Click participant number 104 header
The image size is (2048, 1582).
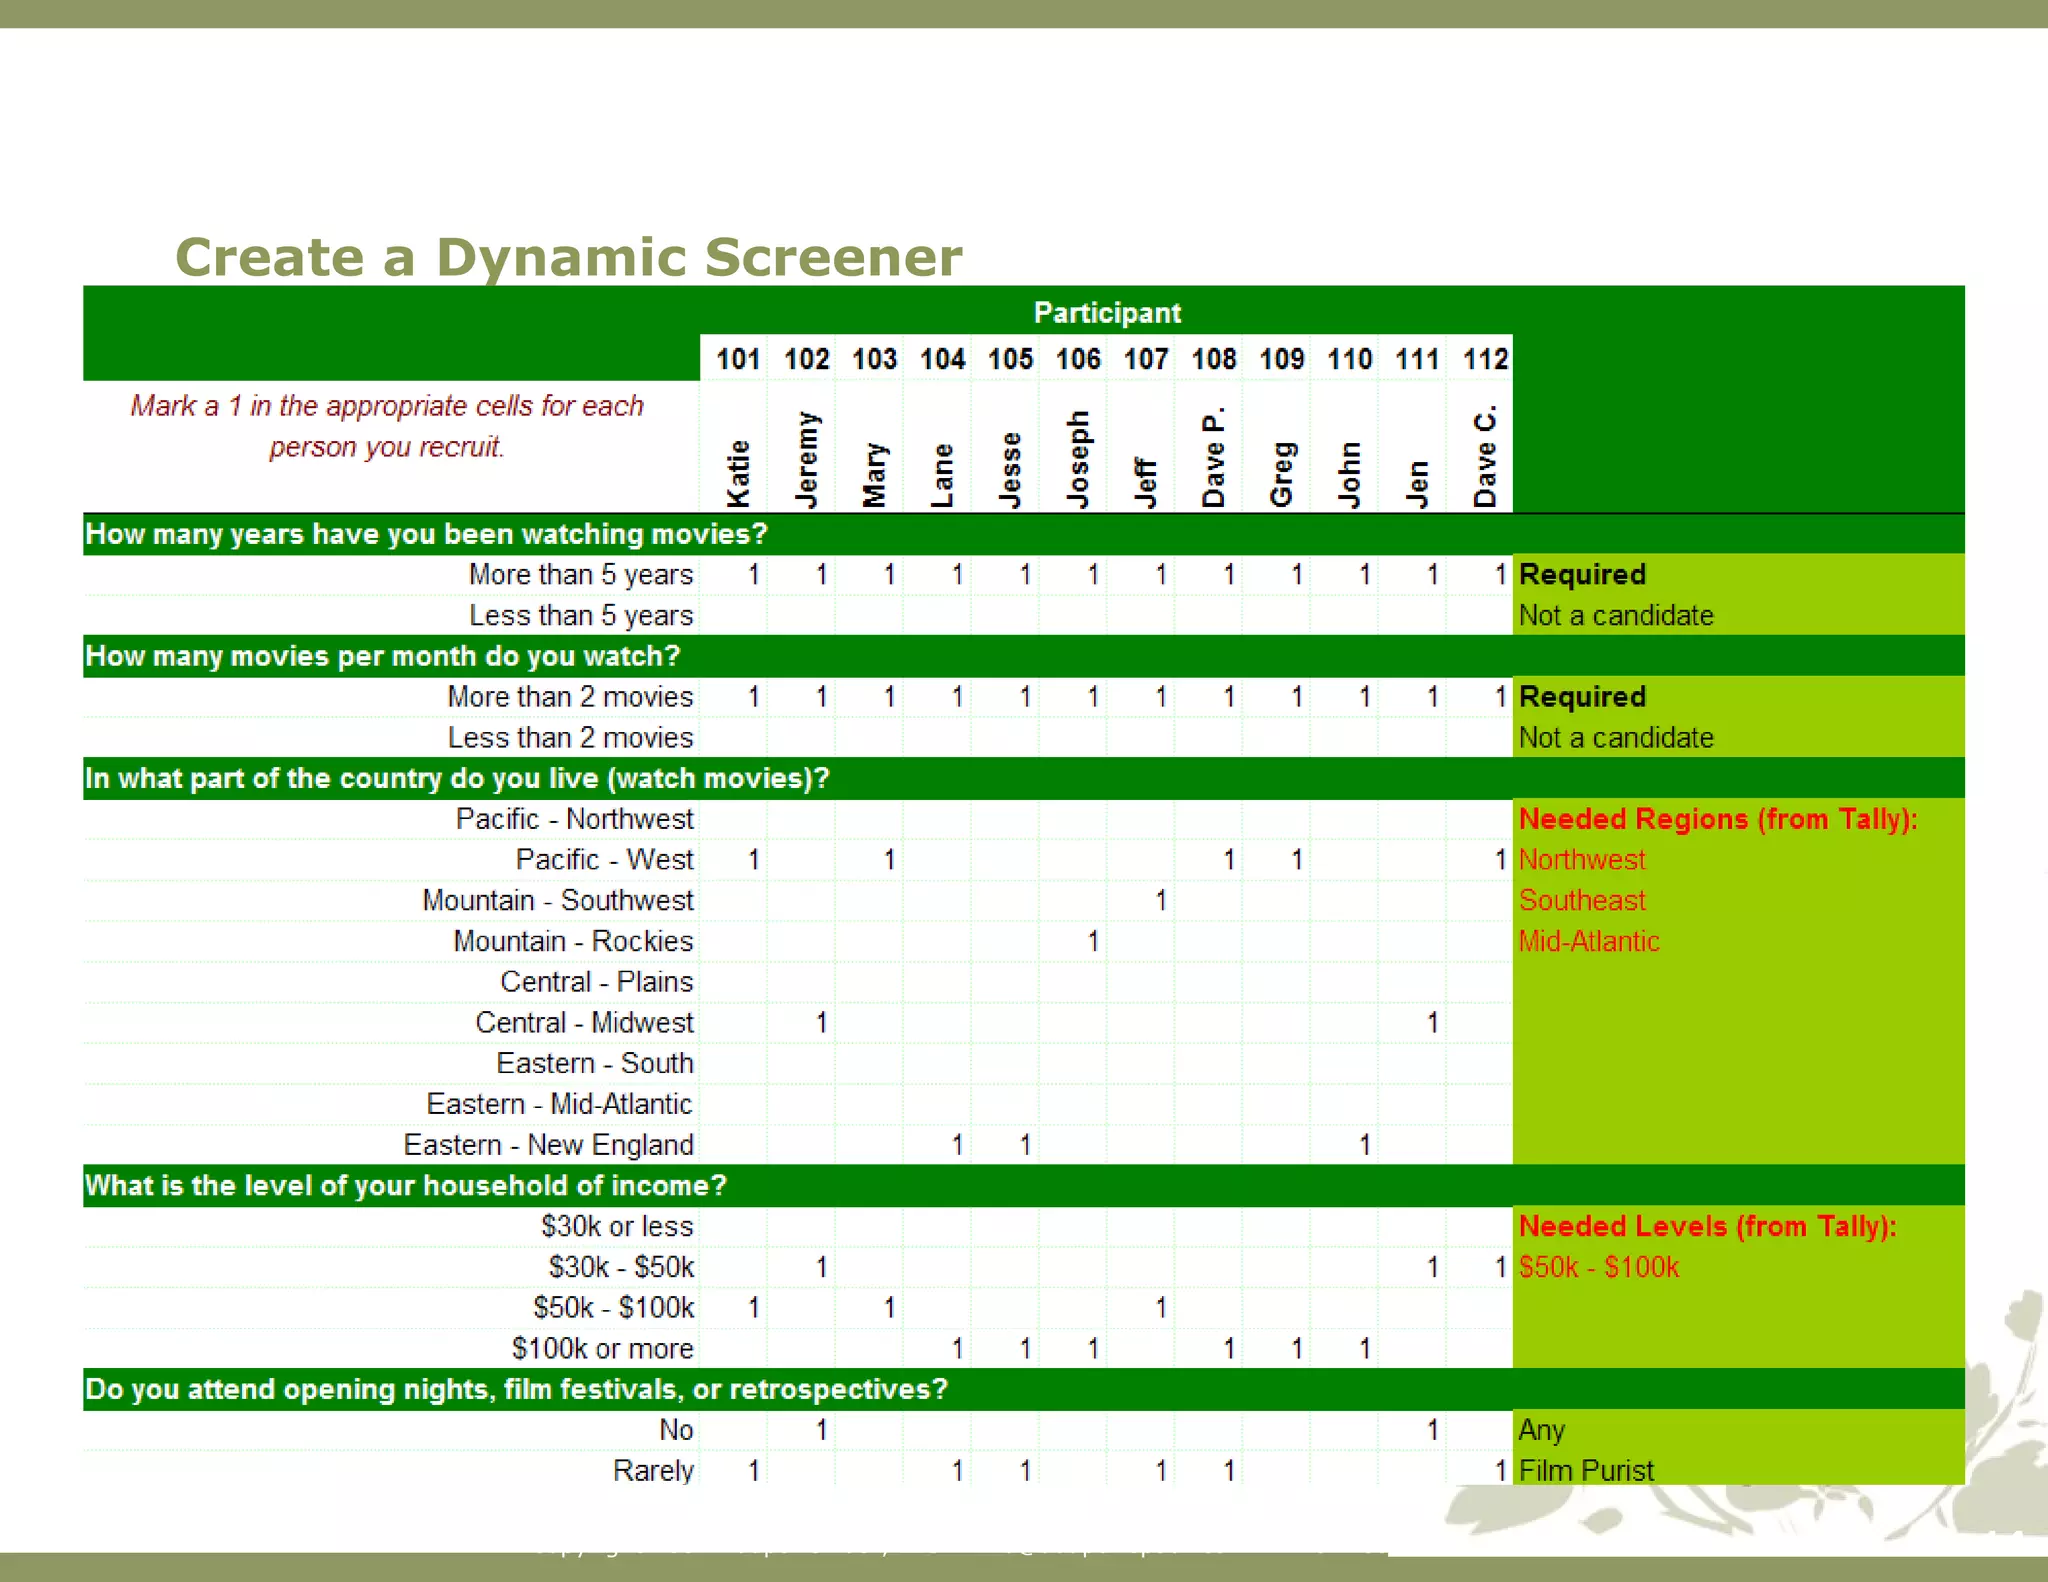(x=942, y=359)
